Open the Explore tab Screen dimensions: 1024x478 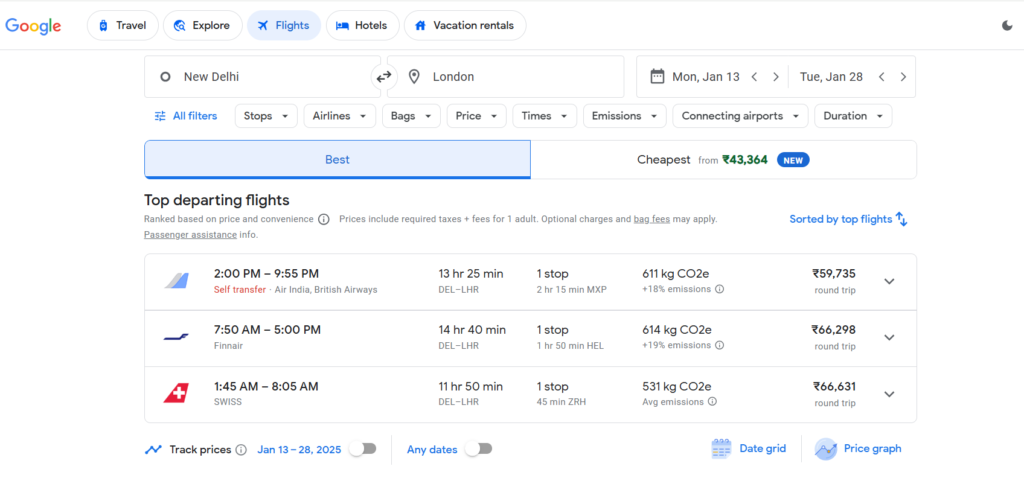202,25
